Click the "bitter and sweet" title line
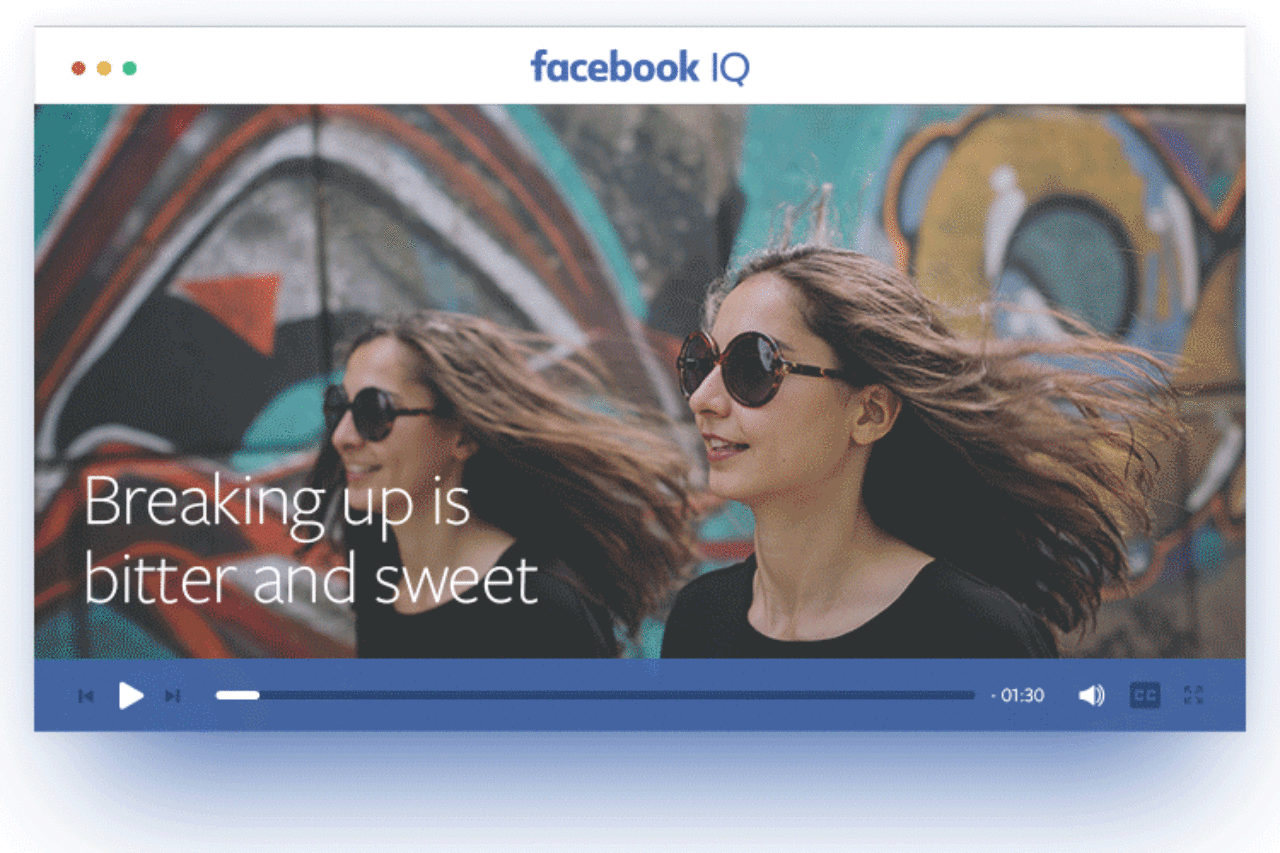Image resolution: width=1280 pixels, height=853 pixels. click(x=311, y=579)
